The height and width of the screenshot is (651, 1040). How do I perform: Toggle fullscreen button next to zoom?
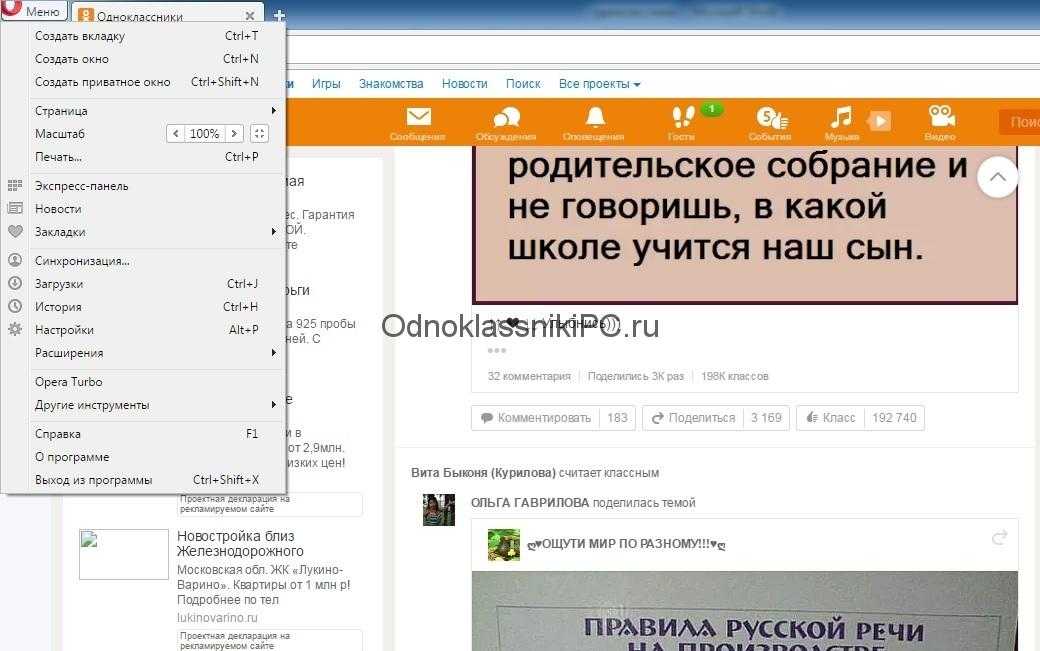260,134
